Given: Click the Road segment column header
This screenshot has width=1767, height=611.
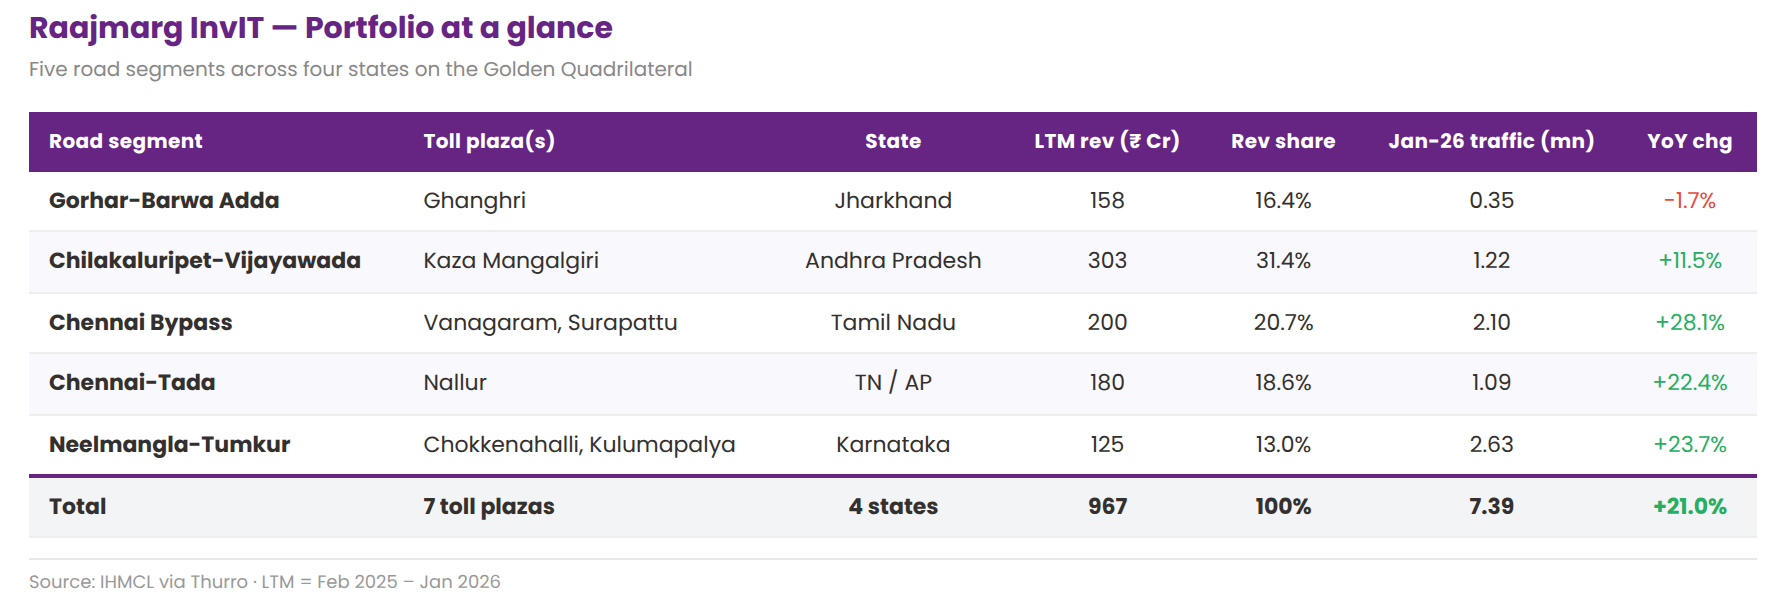Looking at the screenshot, I should coord(125,141).
